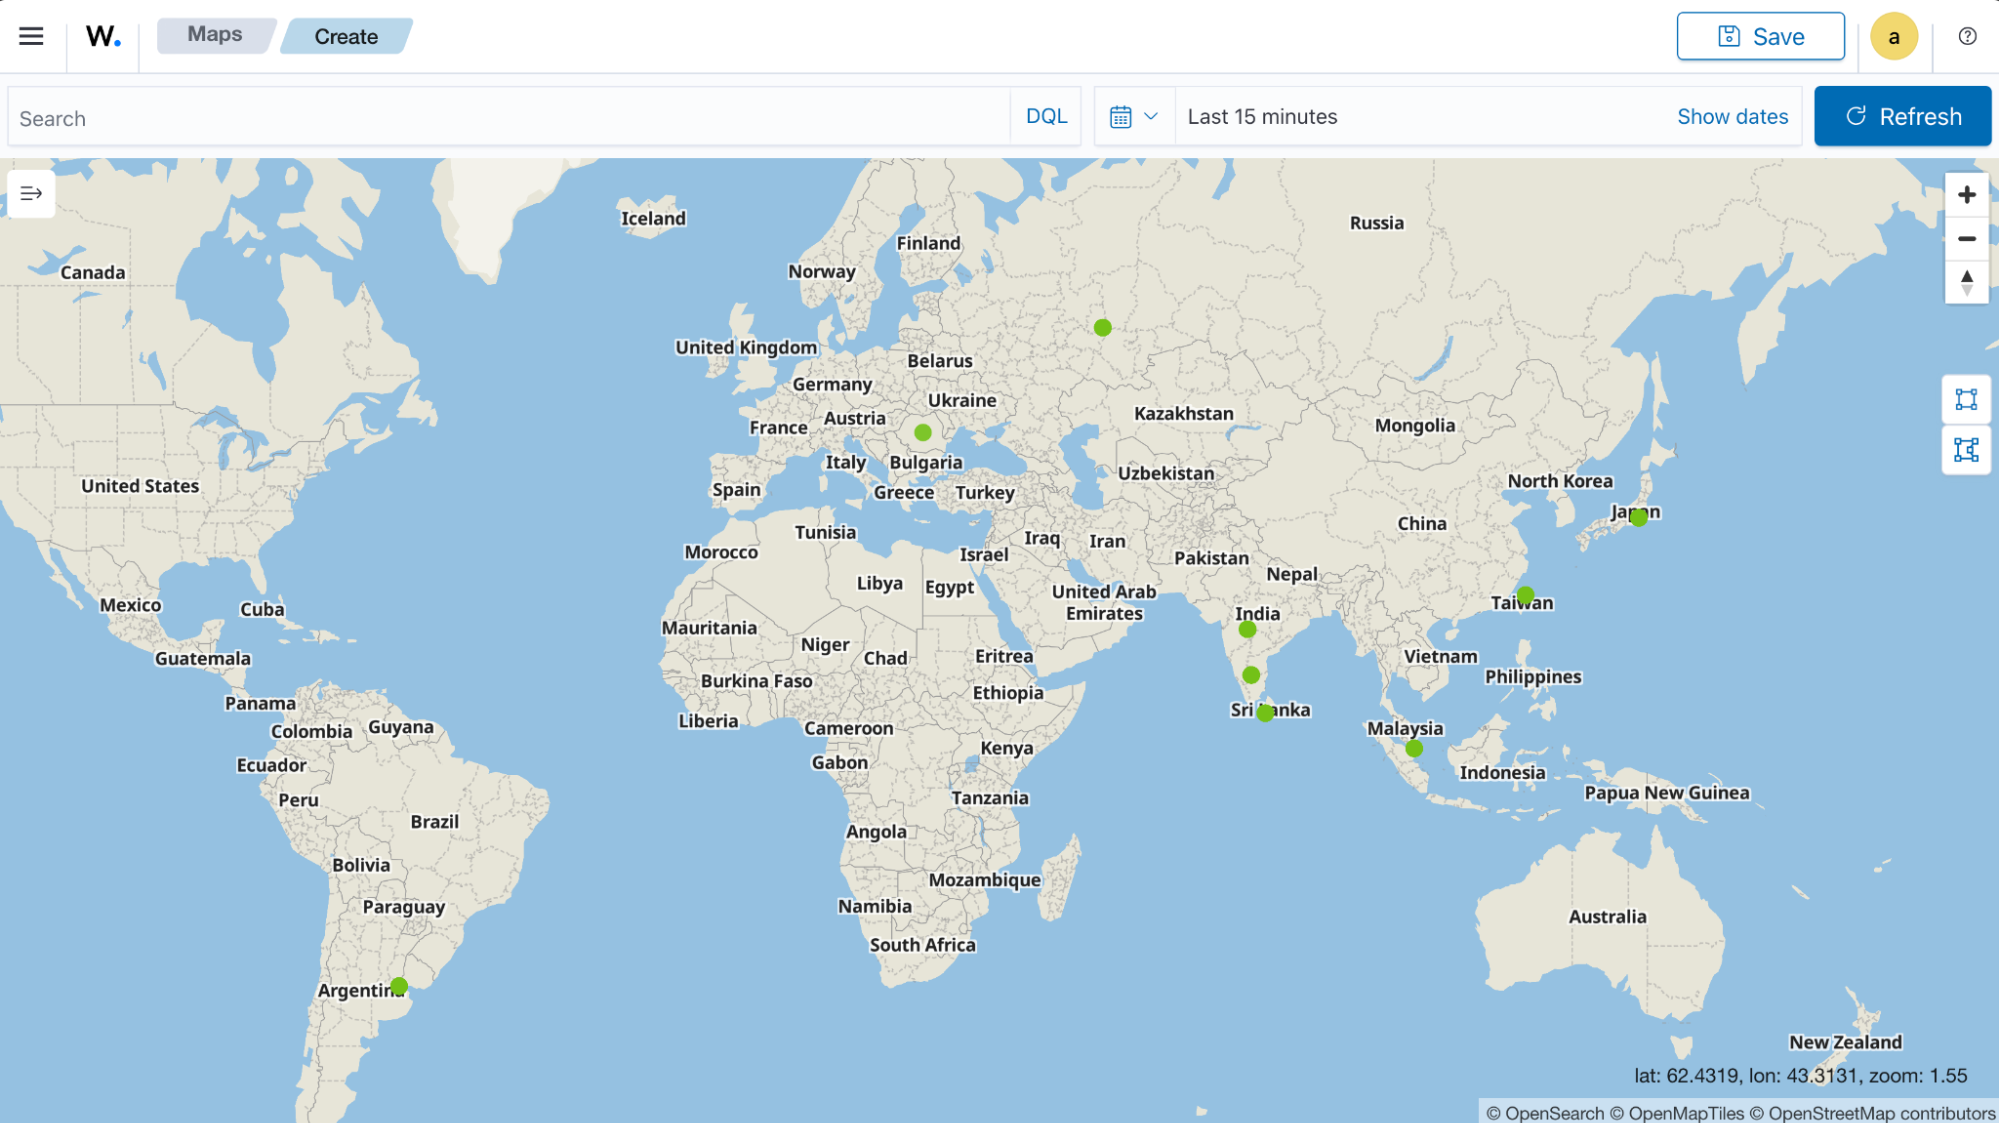
Task: Open the application navigation hamburger menu
Action: click(x=31, y=36)
